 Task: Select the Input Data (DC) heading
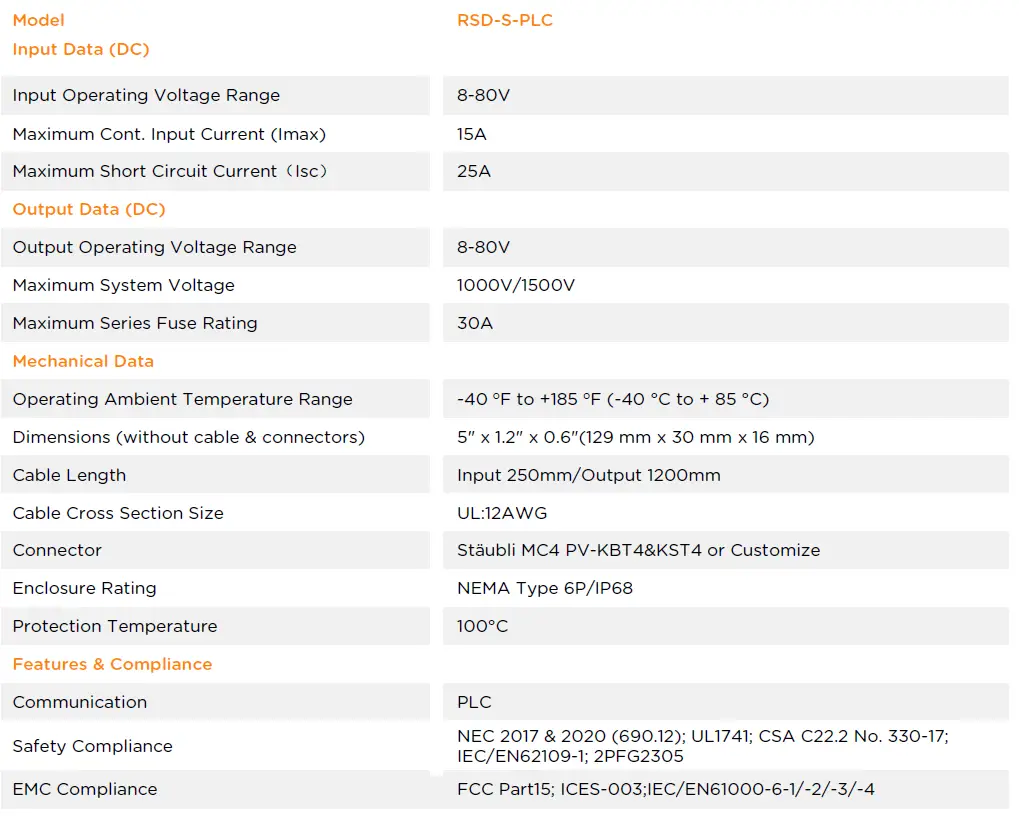pyautogui.click(x=81, y=49)
